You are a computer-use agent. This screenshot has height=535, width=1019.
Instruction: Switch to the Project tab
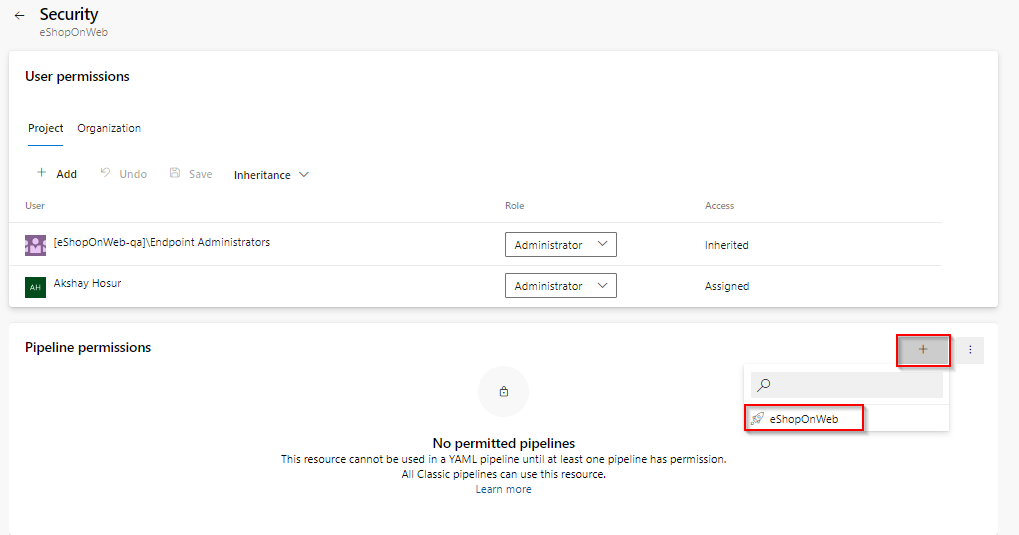tap(45, 128)
